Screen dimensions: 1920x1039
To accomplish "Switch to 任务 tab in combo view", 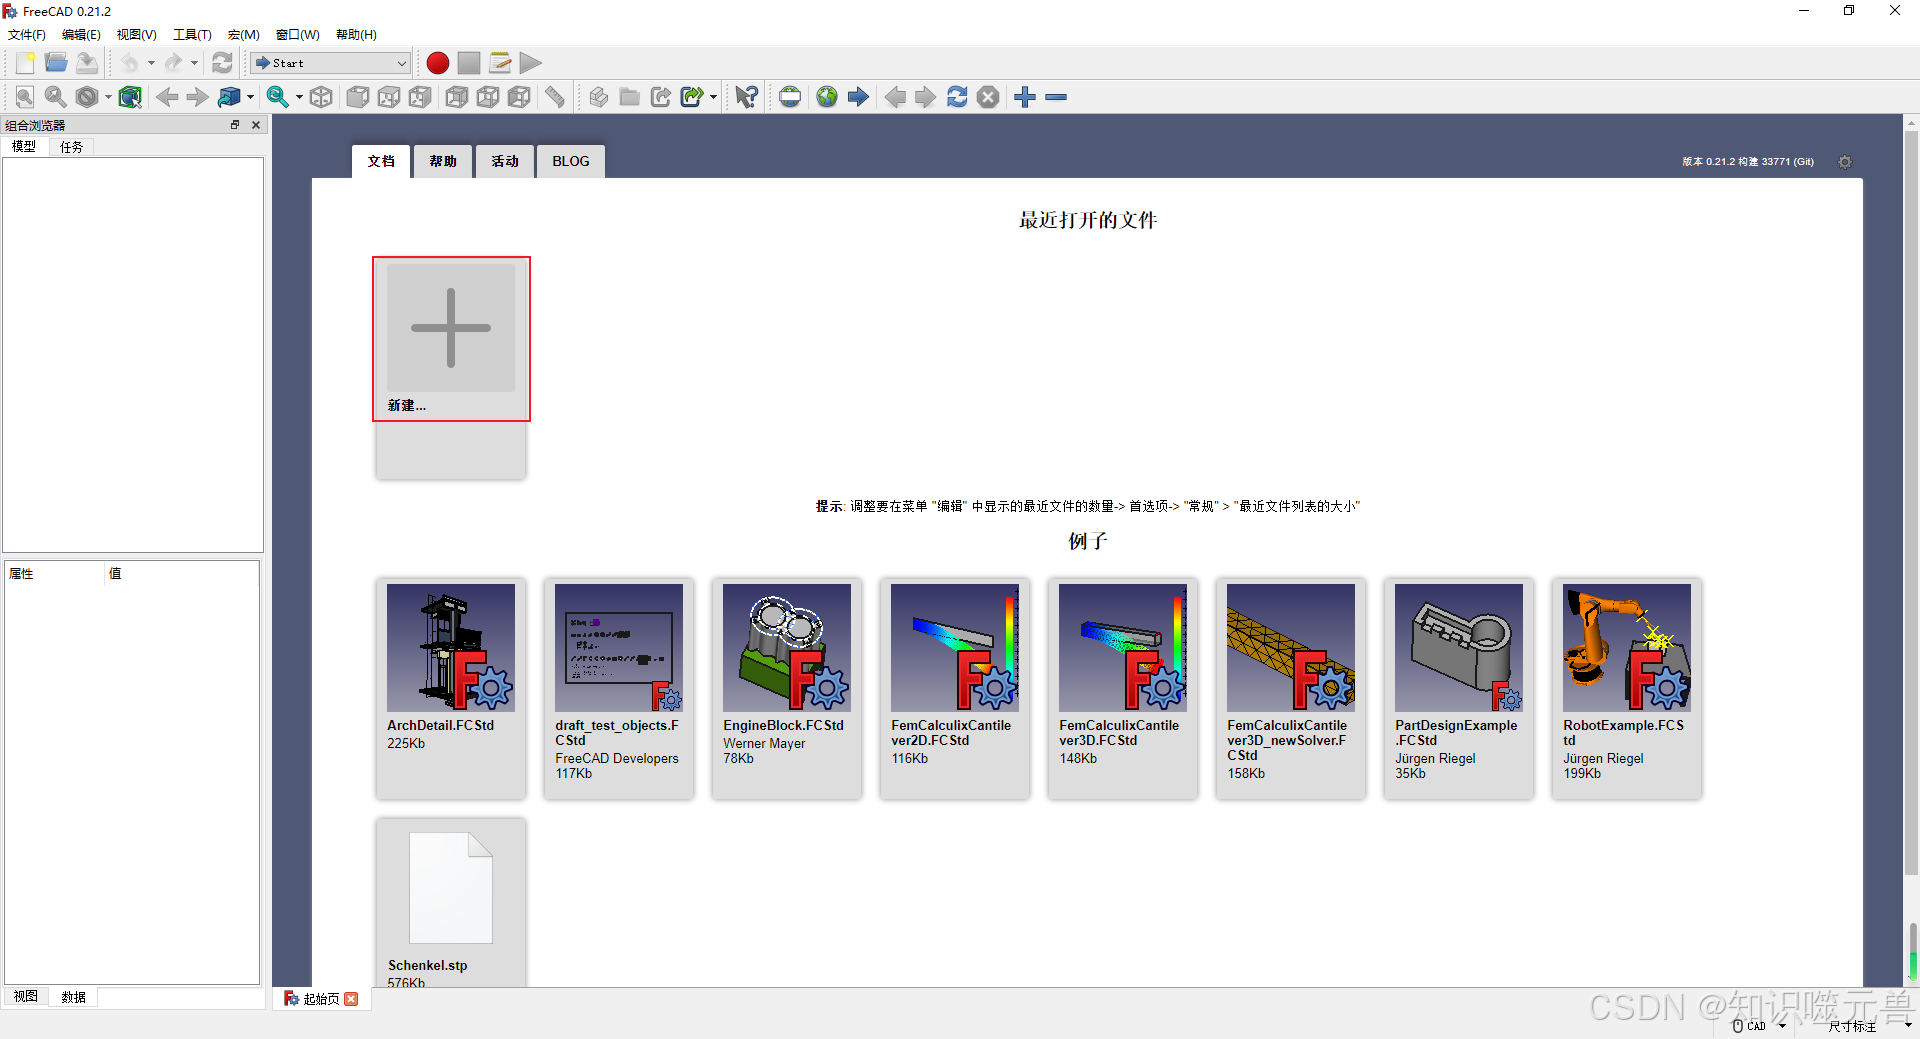I will click(x=71, y=147).
